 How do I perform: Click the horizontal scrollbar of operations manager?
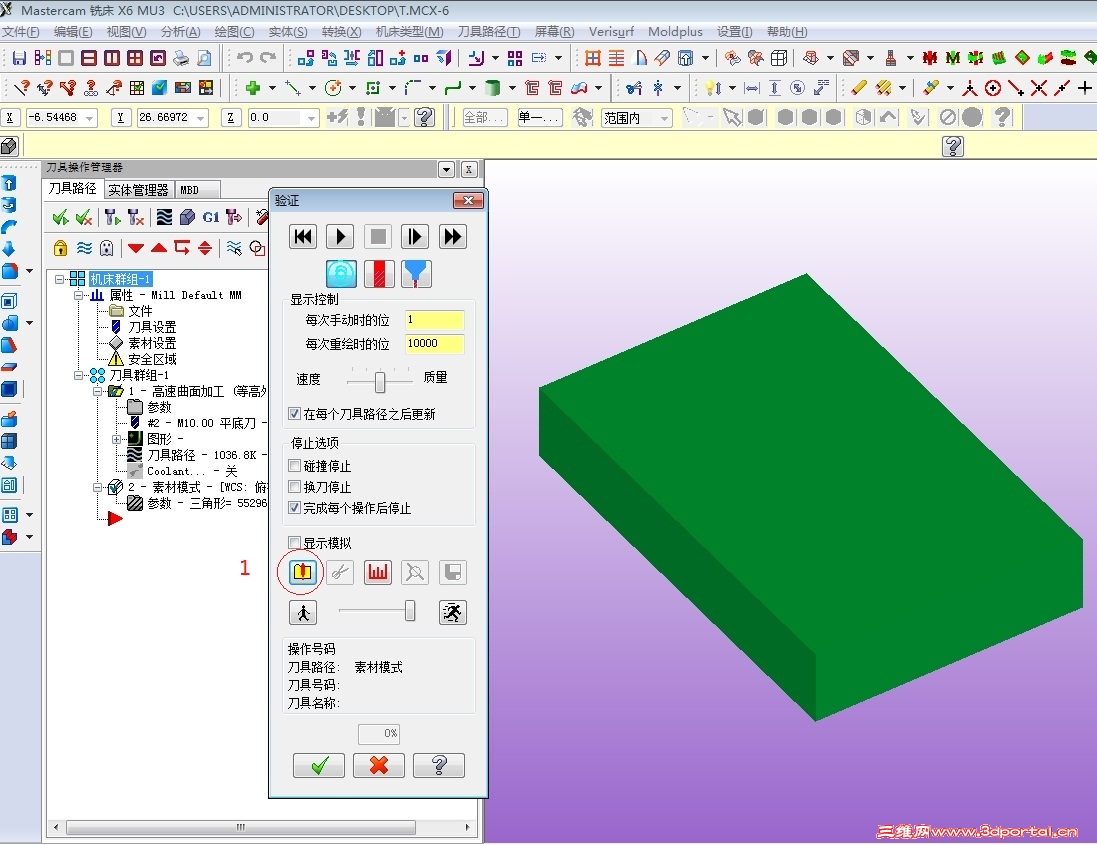click(241, 827)
